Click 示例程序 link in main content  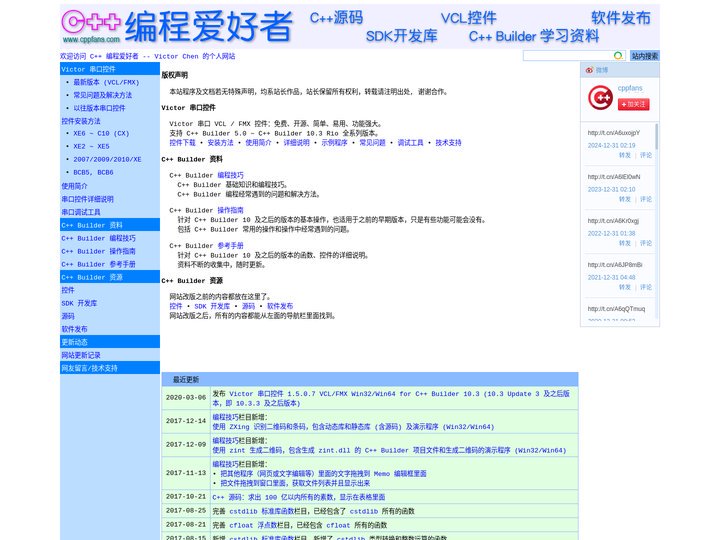334,143
